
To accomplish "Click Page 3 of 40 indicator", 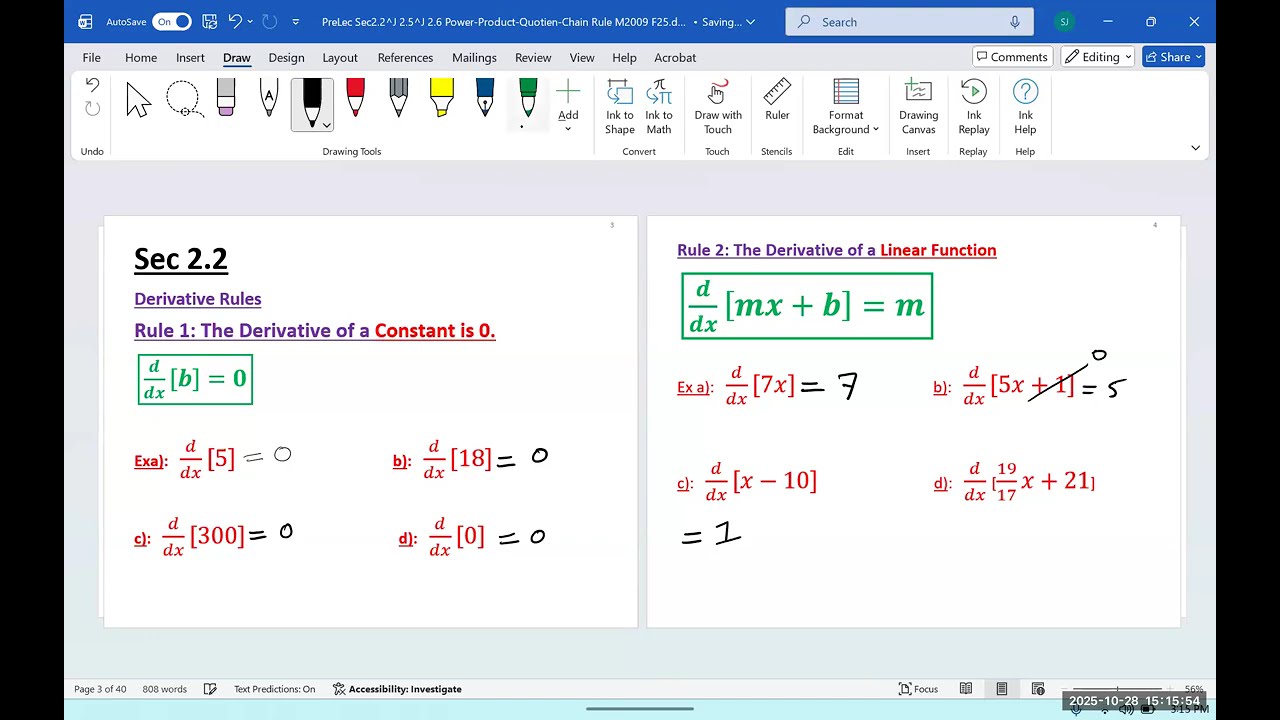I will point(100,689).
